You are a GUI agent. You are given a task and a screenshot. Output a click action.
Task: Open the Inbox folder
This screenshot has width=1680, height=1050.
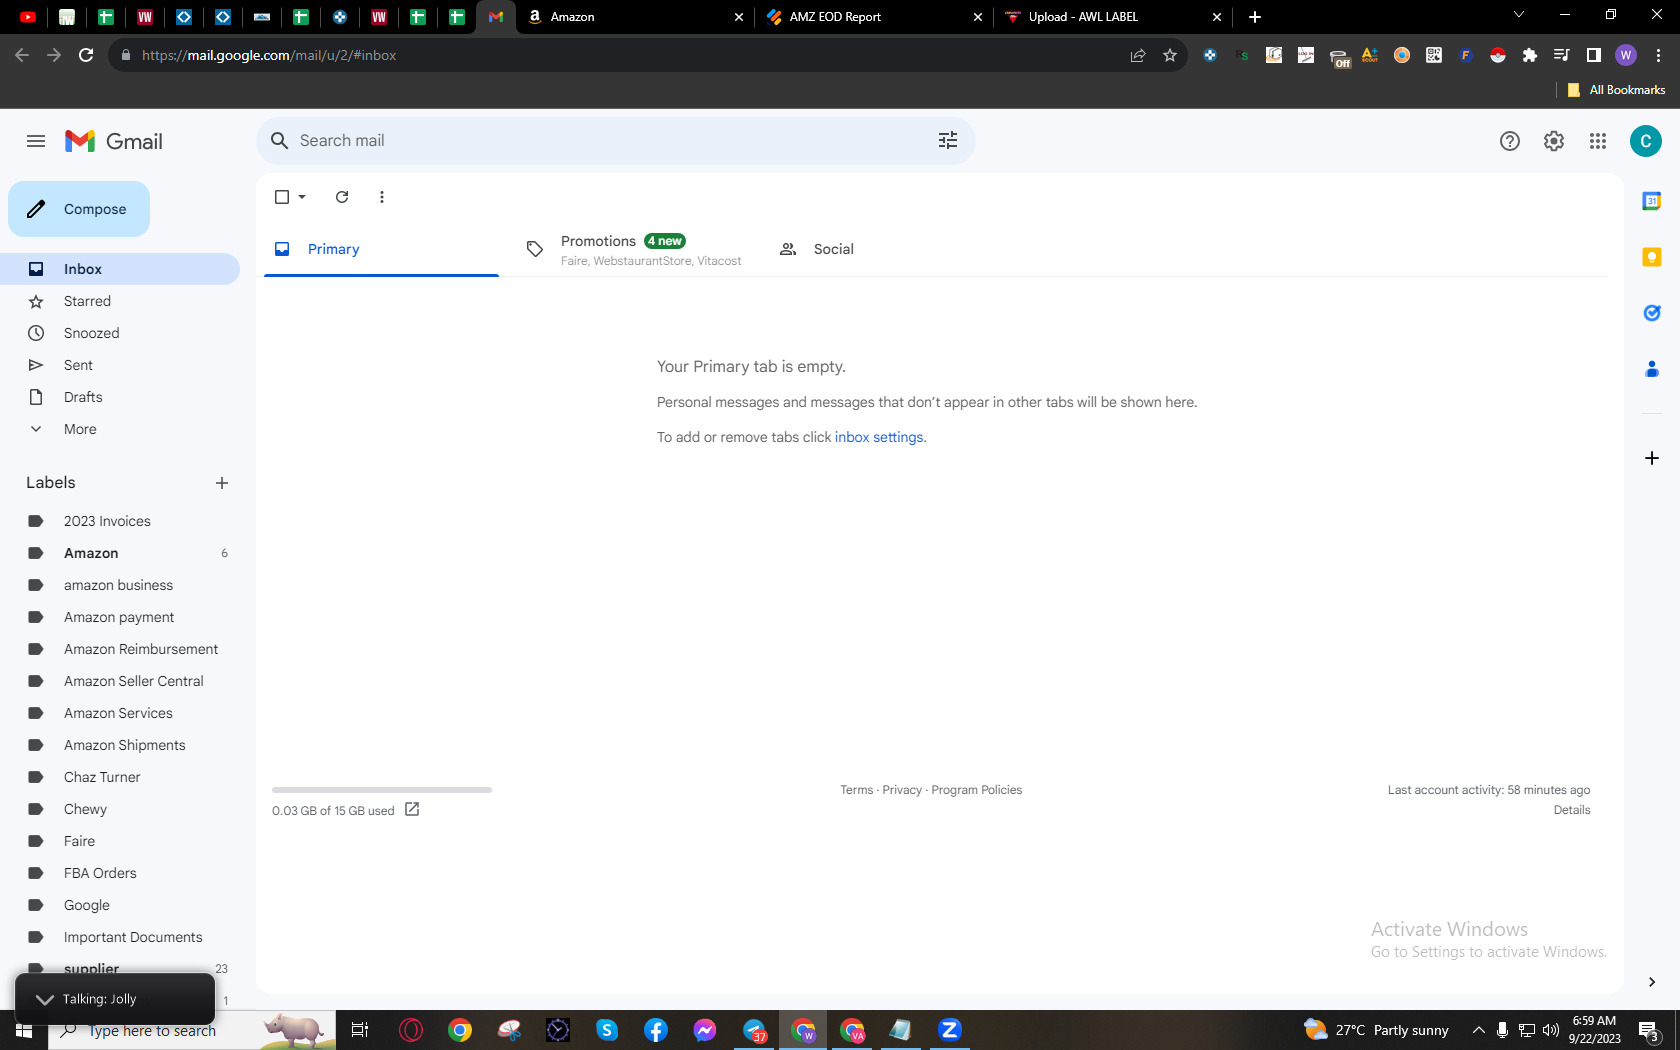coord(120,269)
